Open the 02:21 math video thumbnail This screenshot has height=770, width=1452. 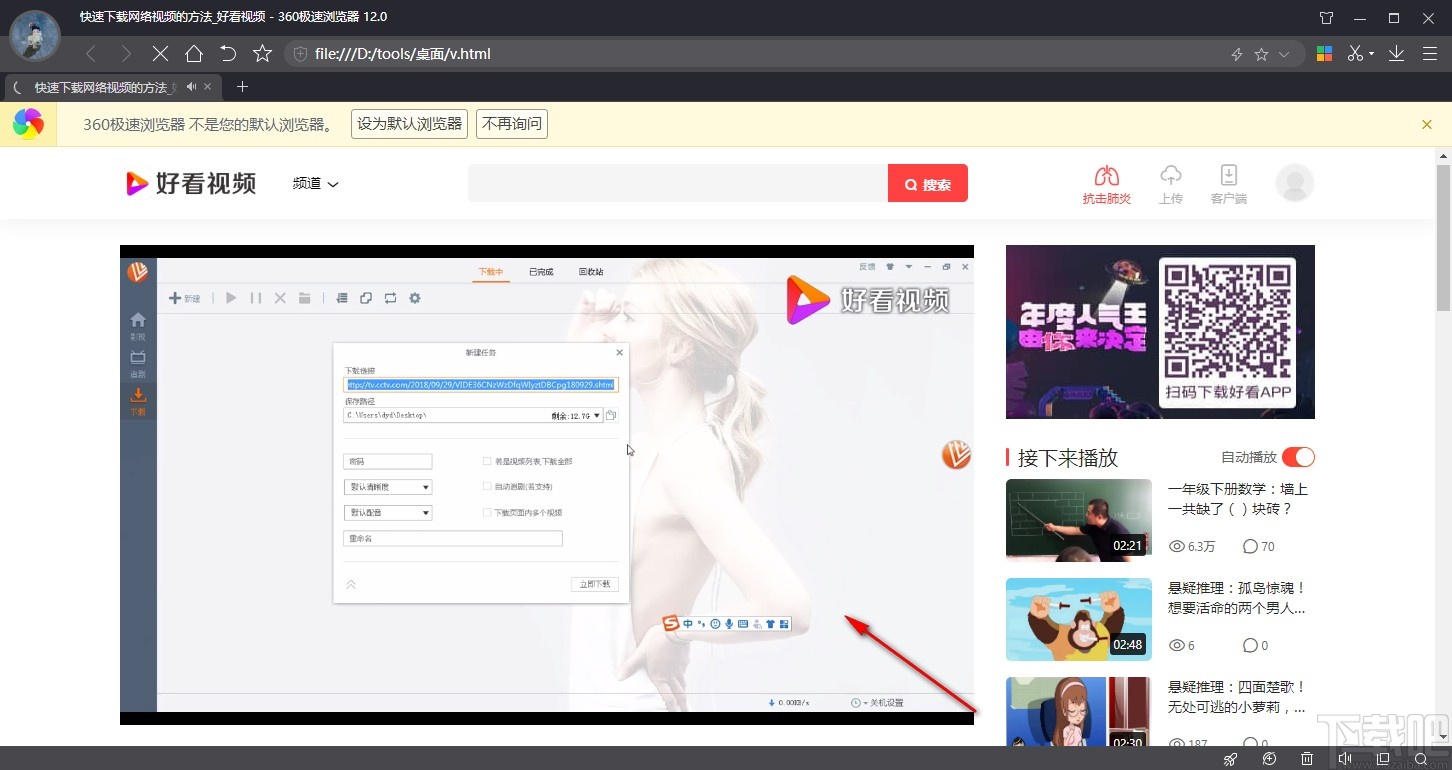(x=1079, y=520)
